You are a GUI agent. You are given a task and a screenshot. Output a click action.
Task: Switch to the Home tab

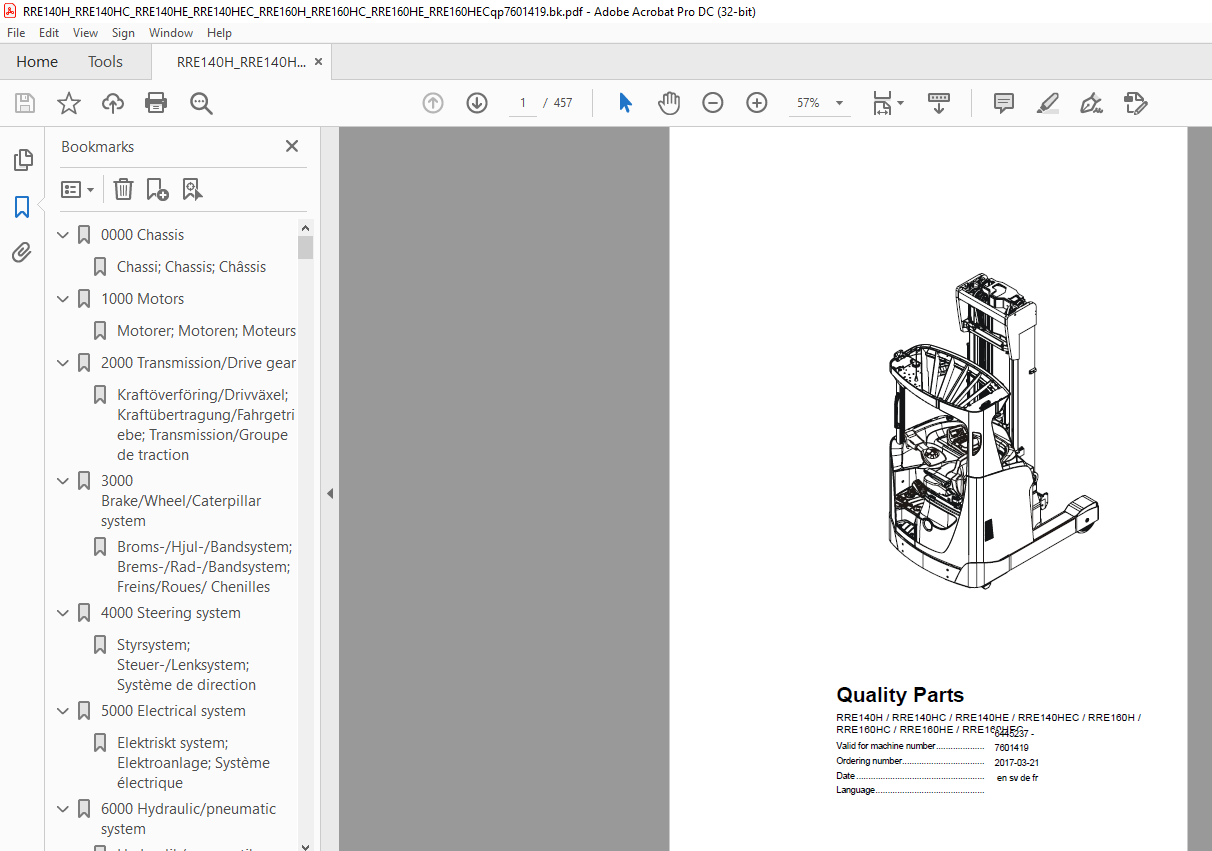(x=37, y=62)
